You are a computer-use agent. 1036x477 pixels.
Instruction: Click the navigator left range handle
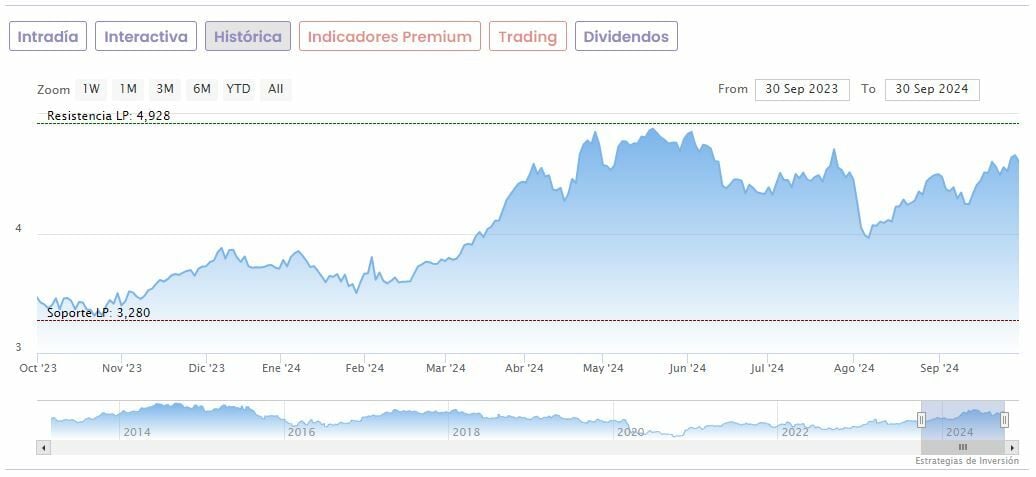tap(921, 420)
